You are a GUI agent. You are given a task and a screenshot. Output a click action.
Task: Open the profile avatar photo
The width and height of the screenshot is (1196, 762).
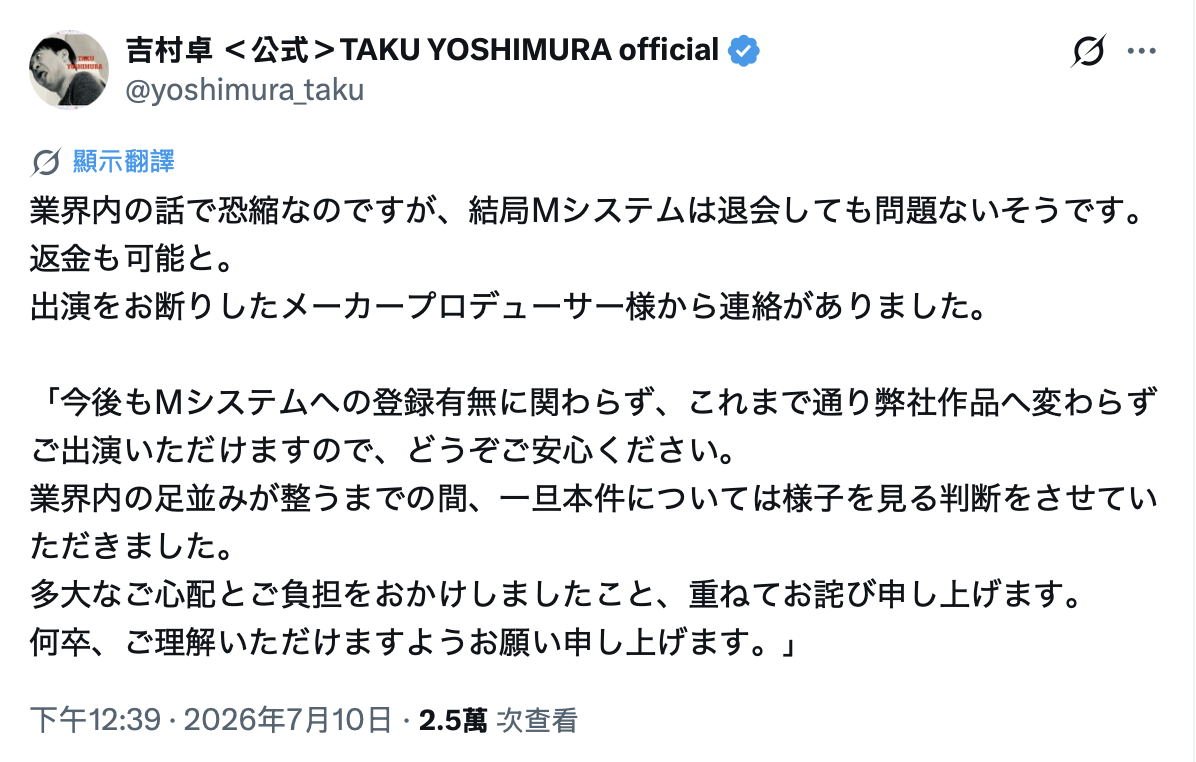pyautogui.click(x=69, y=69)
